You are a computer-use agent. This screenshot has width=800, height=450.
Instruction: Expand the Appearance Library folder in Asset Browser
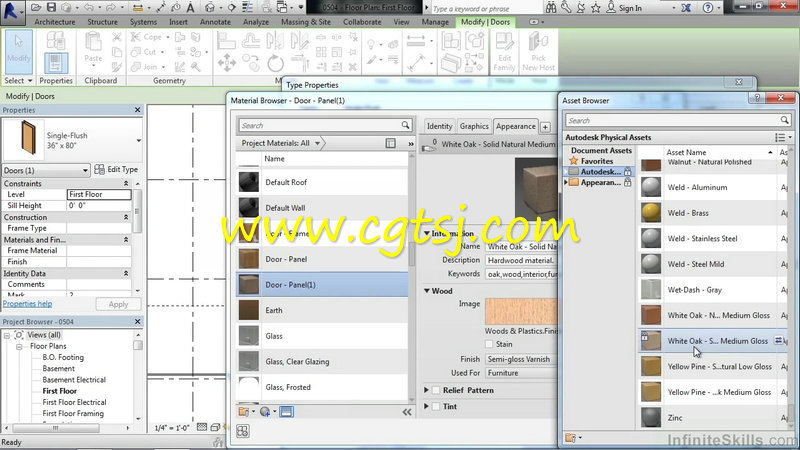click(x=566, y=182)
